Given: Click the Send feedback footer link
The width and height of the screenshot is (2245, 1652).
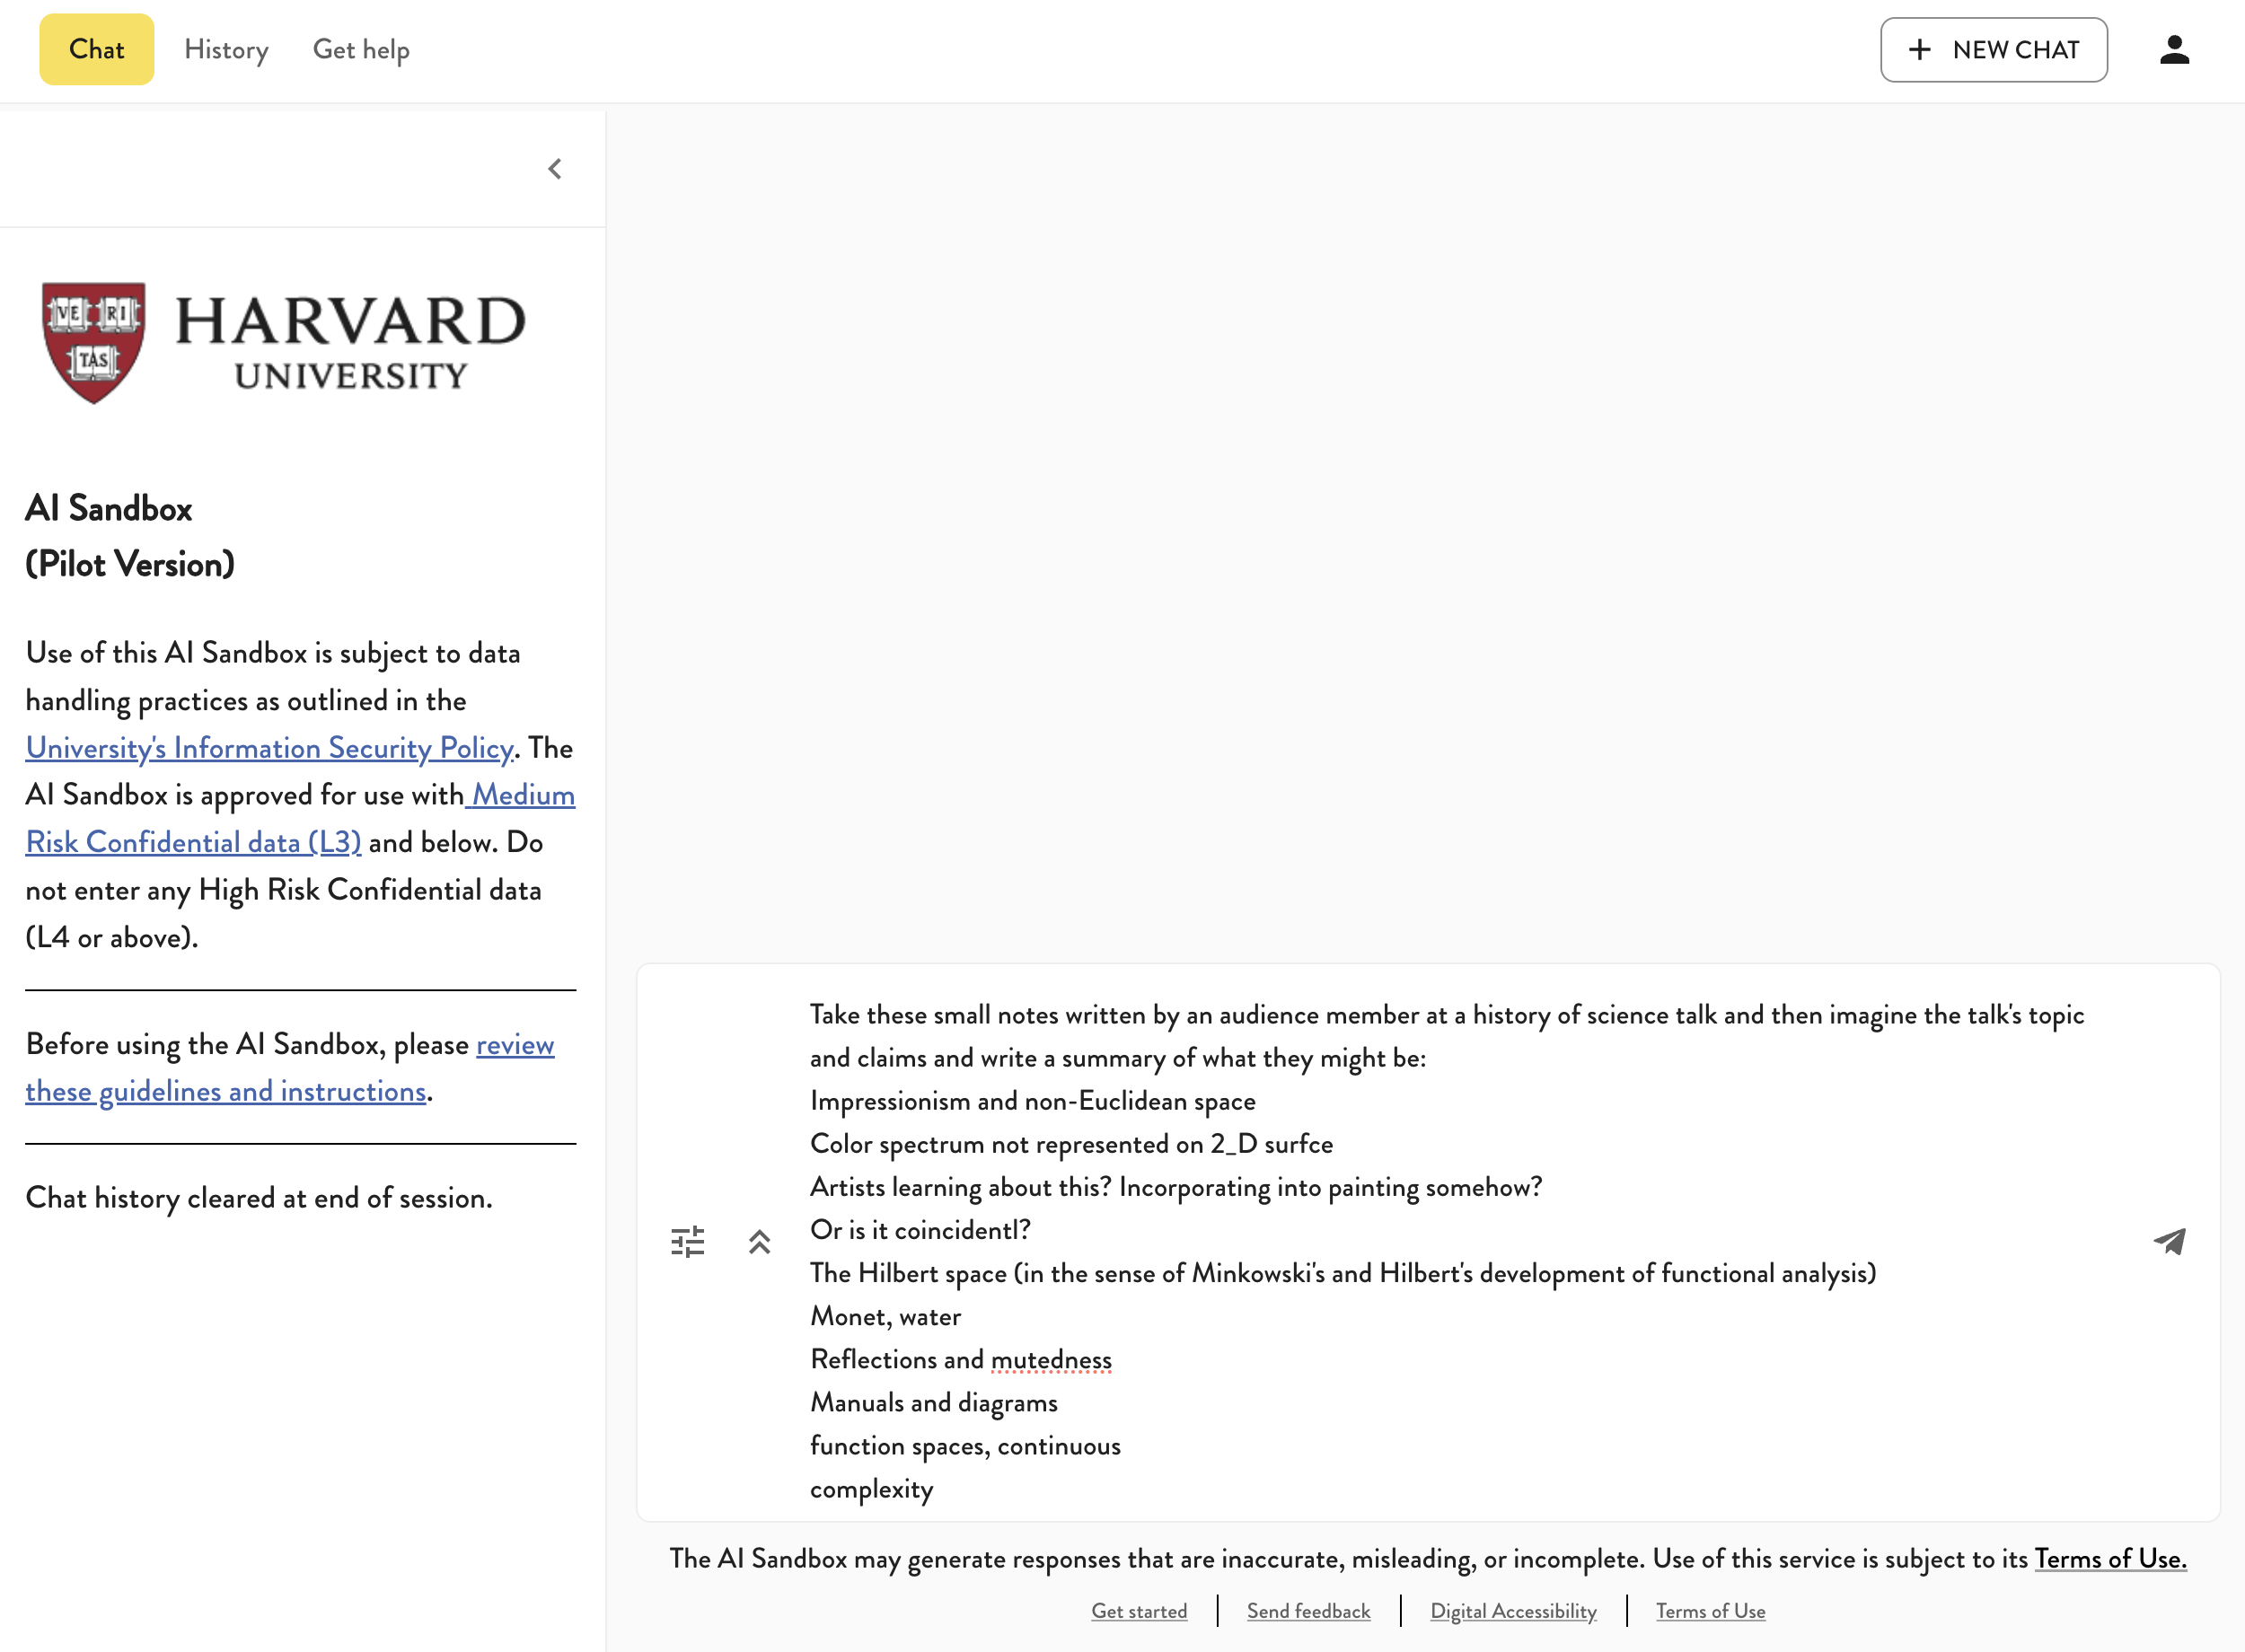Looking at the screenshot, I should pyautogui.click(x=1308, y=1611).
